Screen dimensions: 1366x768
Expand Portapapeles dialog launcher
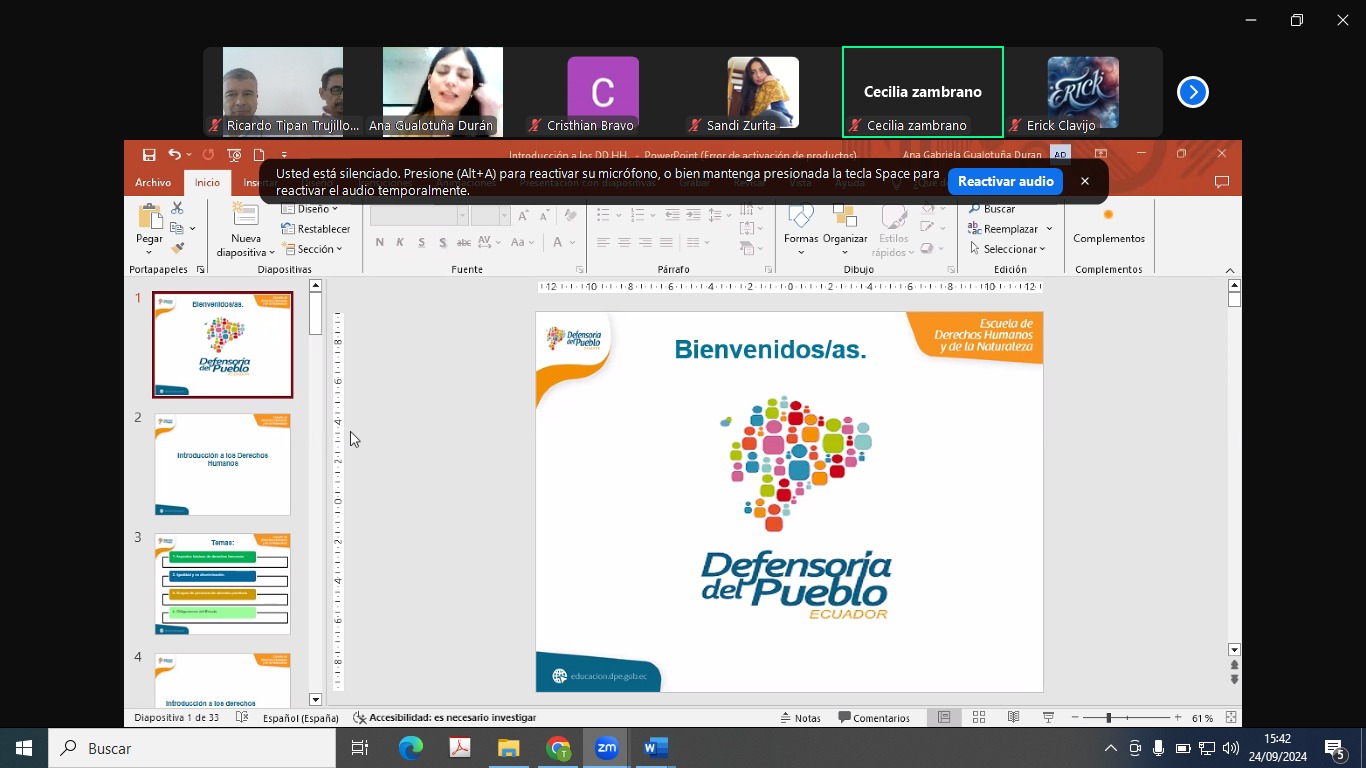click(200, 270)
